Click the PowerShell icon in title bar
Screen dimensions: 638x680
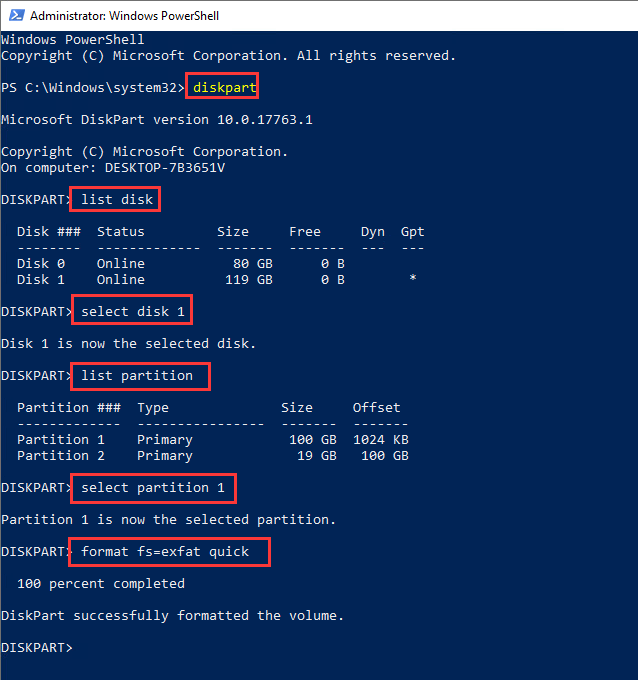(15, 16)
